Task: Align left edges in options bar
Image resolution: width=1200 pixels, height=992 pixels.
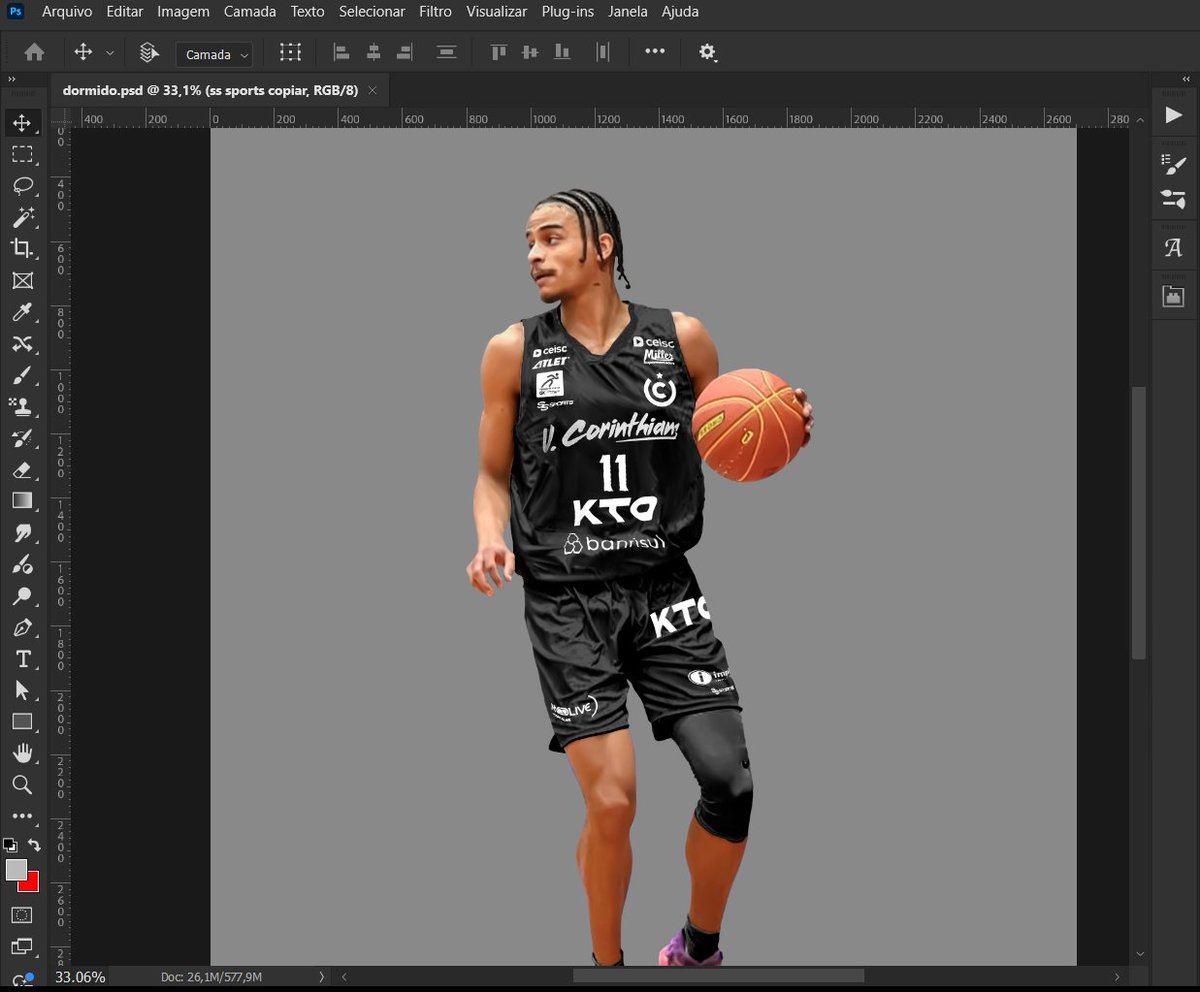Action: (341, 52)
